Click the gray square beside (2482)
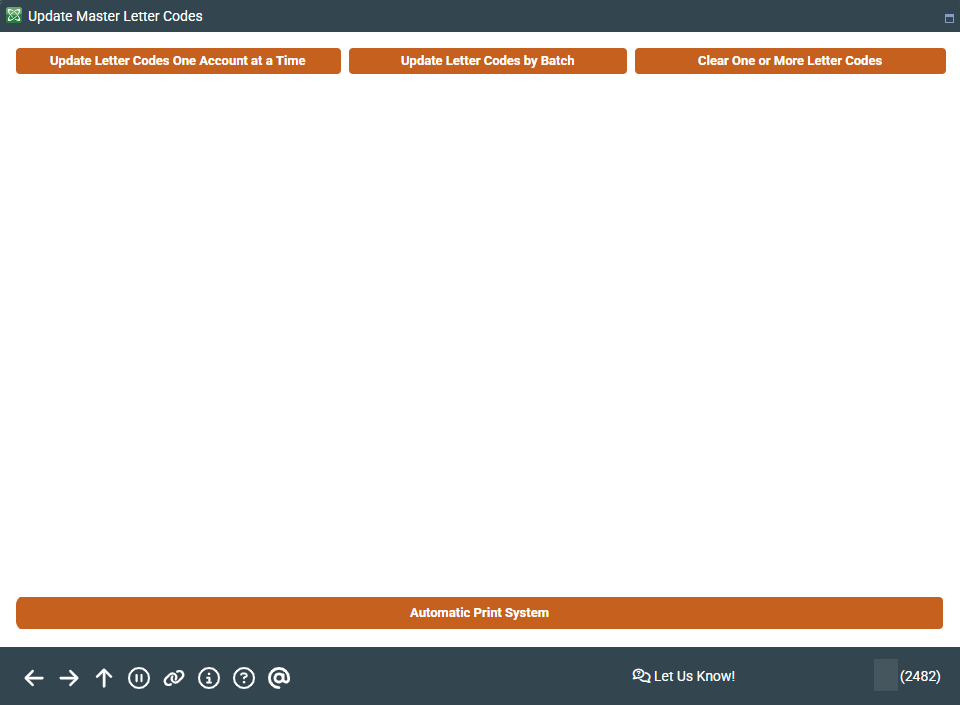The width and height of the screenshot is (960, 705). [885, 675]
